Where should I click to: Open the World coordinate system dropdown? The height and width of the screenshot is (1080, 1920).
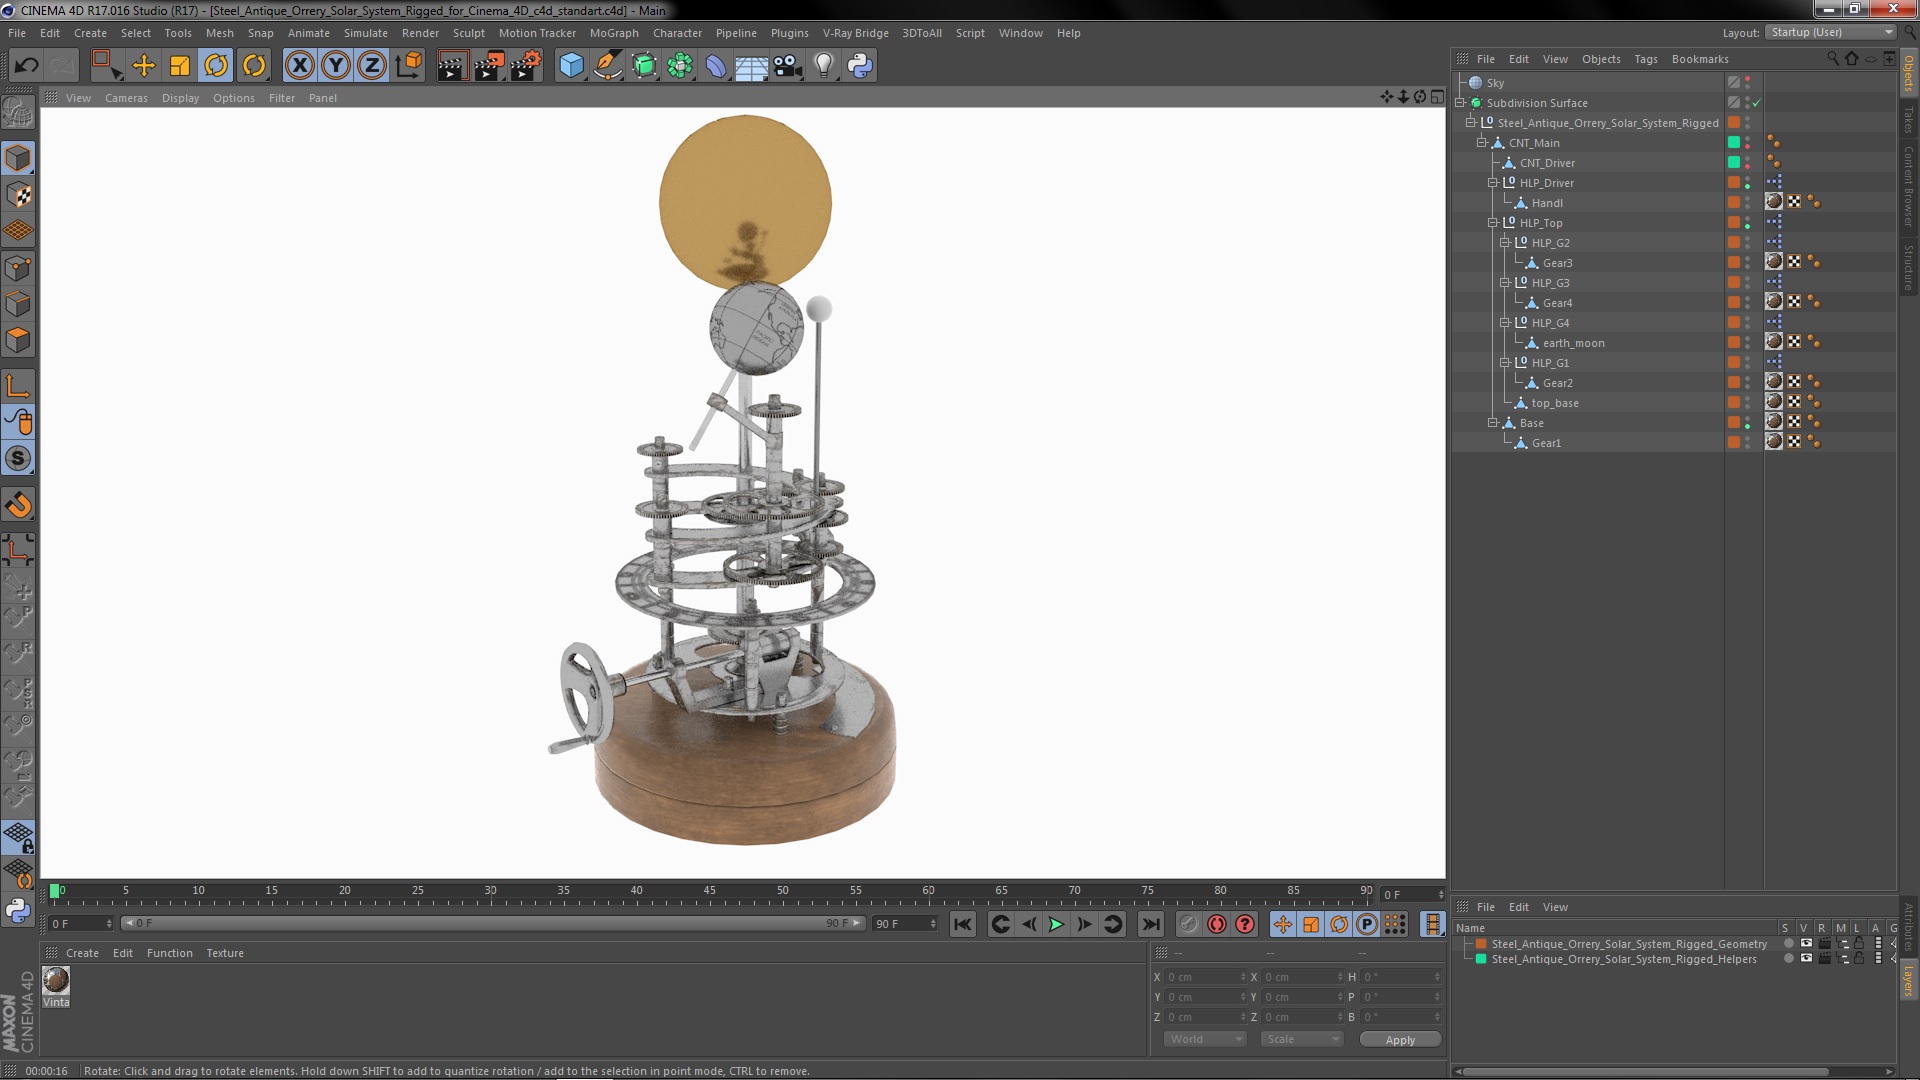[x=1205, y=1039]
